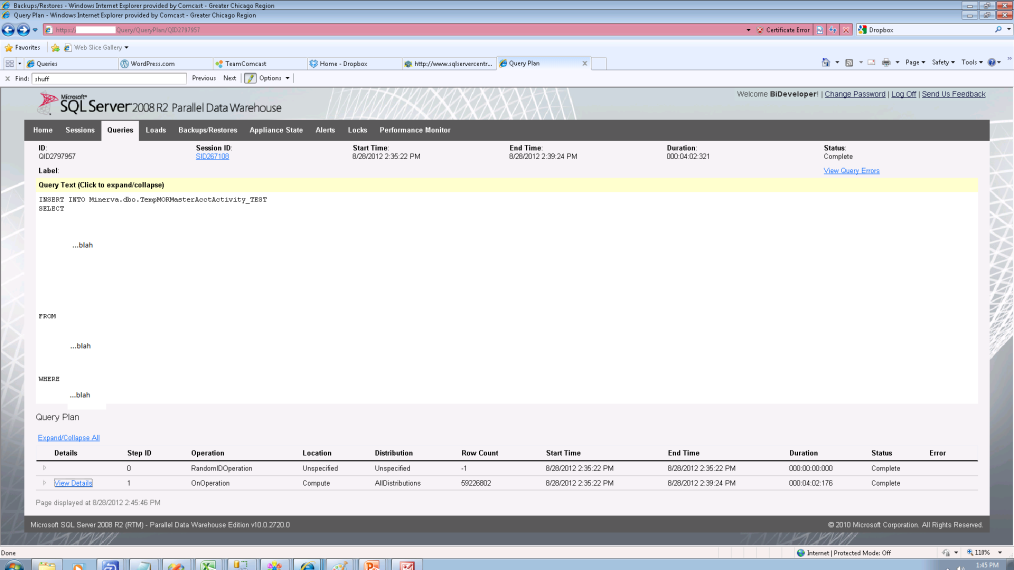
Task: Click the Add to Favorites Bar icon
Action: point(55,47)
